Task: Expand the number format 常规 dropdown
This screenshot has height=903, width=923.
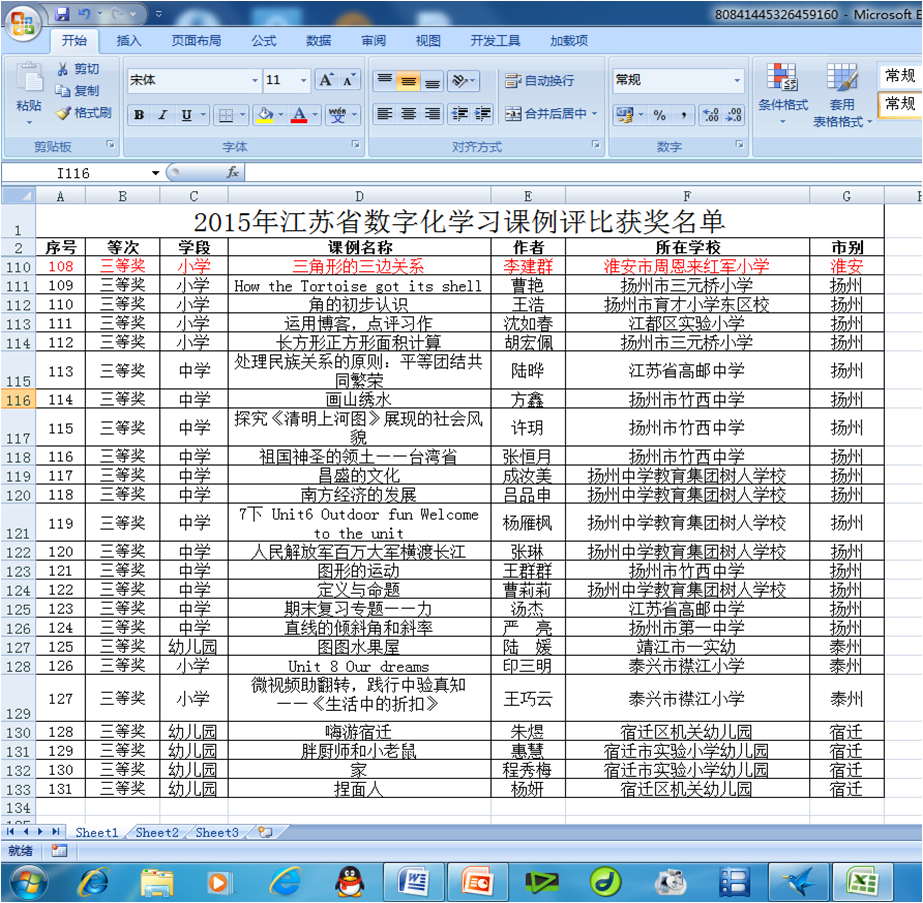Action: click(x=738, y=80)
